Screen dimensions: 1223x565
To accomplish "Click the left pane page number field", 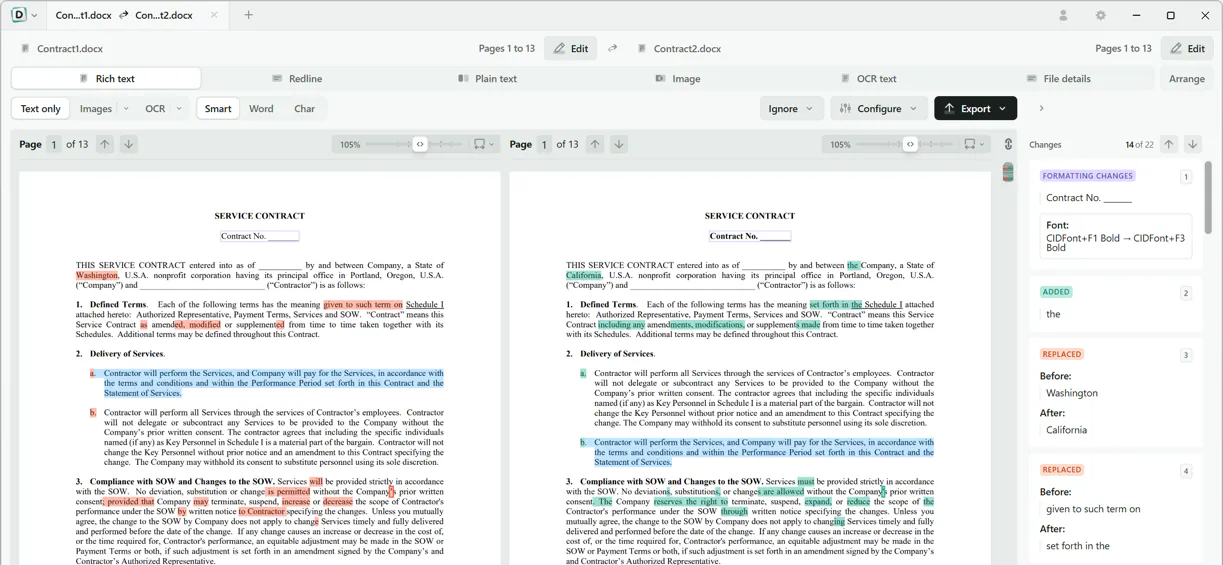I will click(54, 144).
